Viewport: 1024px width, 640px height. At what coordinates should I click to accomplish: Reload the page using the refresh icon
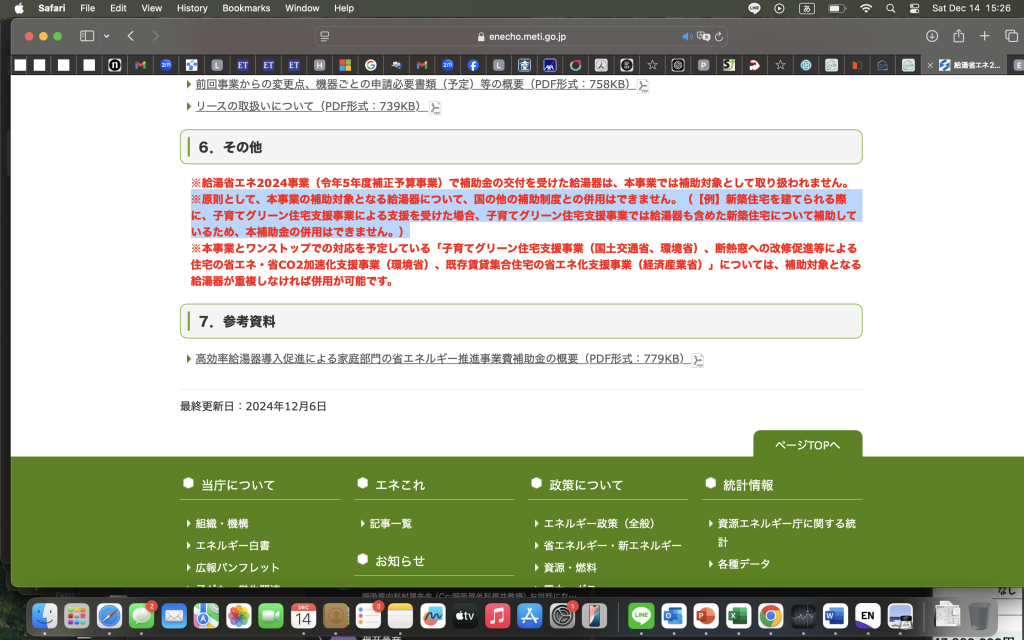coord(718,35)
